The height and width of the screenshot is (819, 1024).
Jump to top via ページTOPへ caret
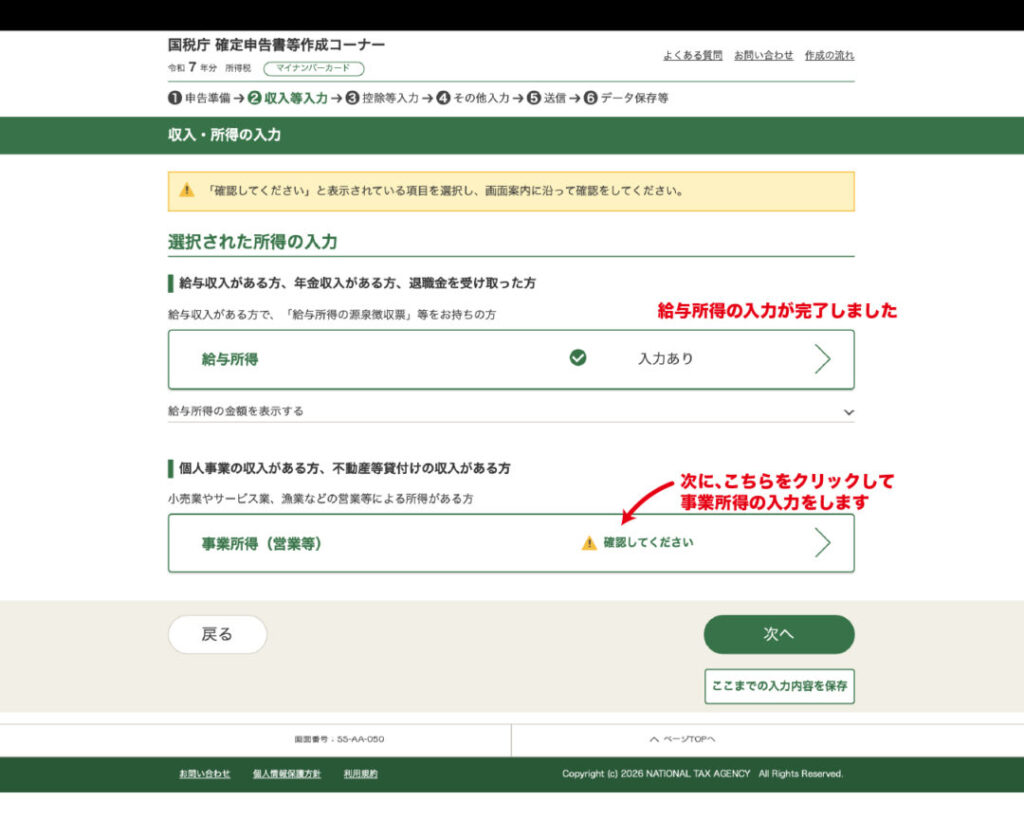pyautogui.click(x=654, y=739)
